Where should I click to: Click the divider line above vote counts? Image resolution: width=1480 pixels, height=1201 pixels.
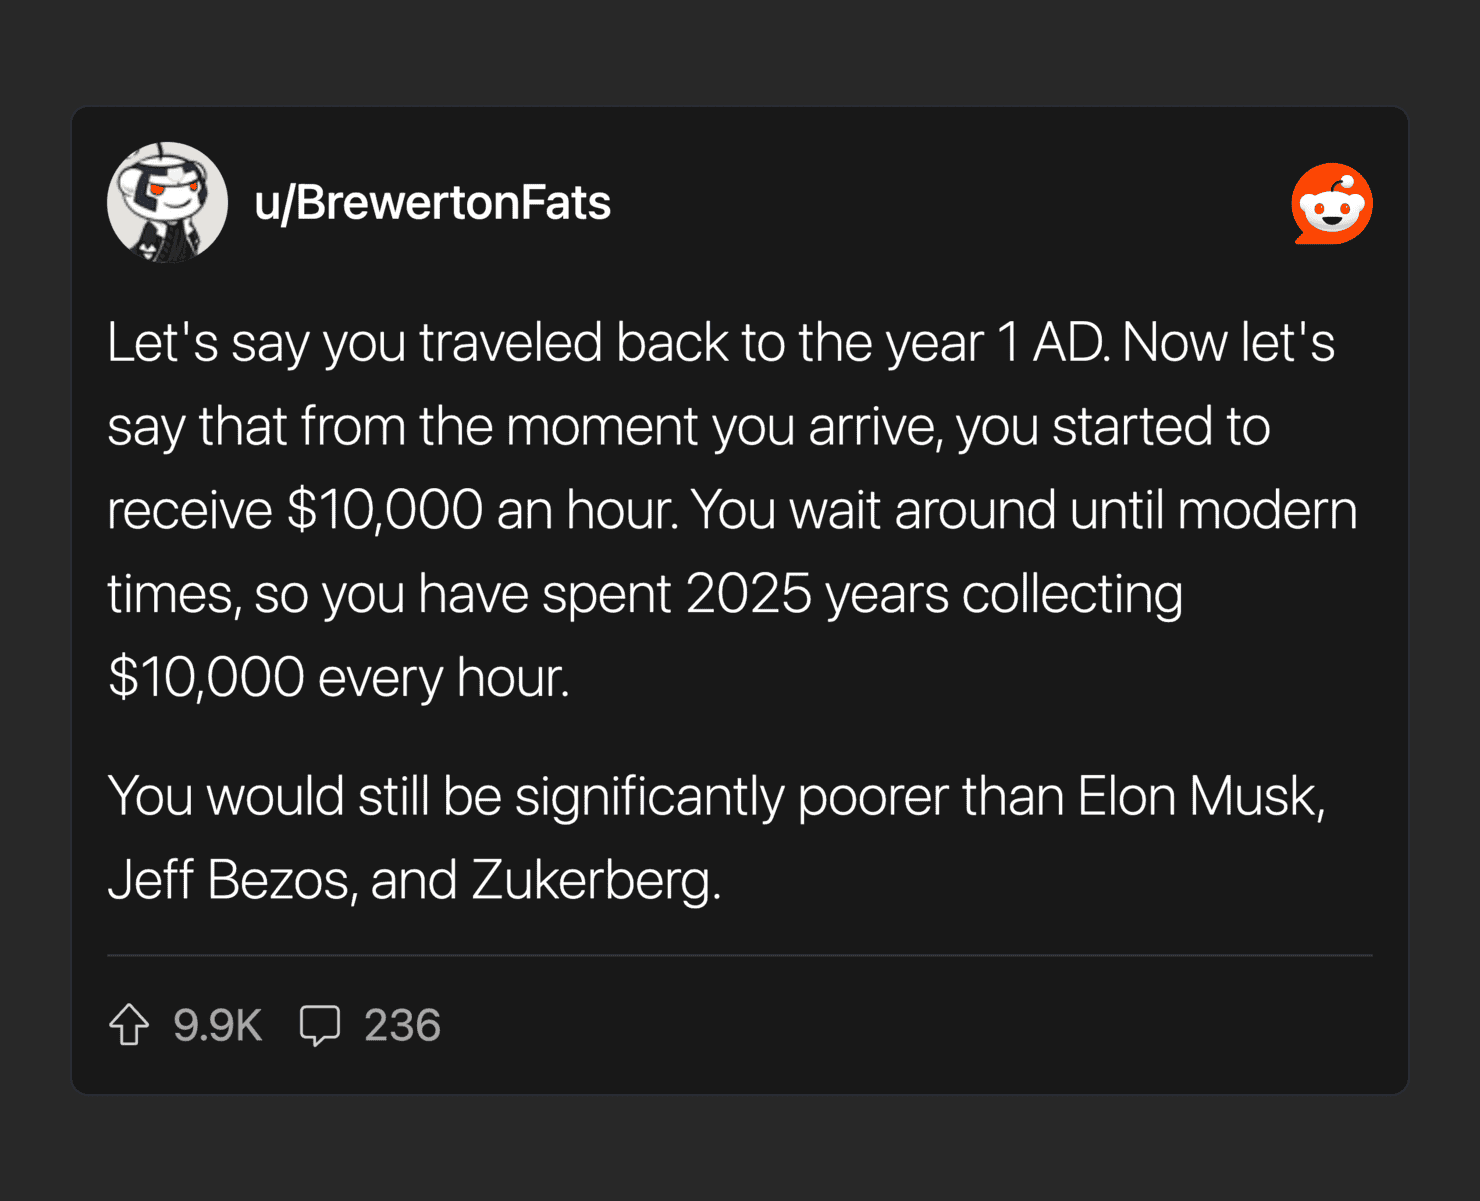pyautogui.click(x=740, y=956)
